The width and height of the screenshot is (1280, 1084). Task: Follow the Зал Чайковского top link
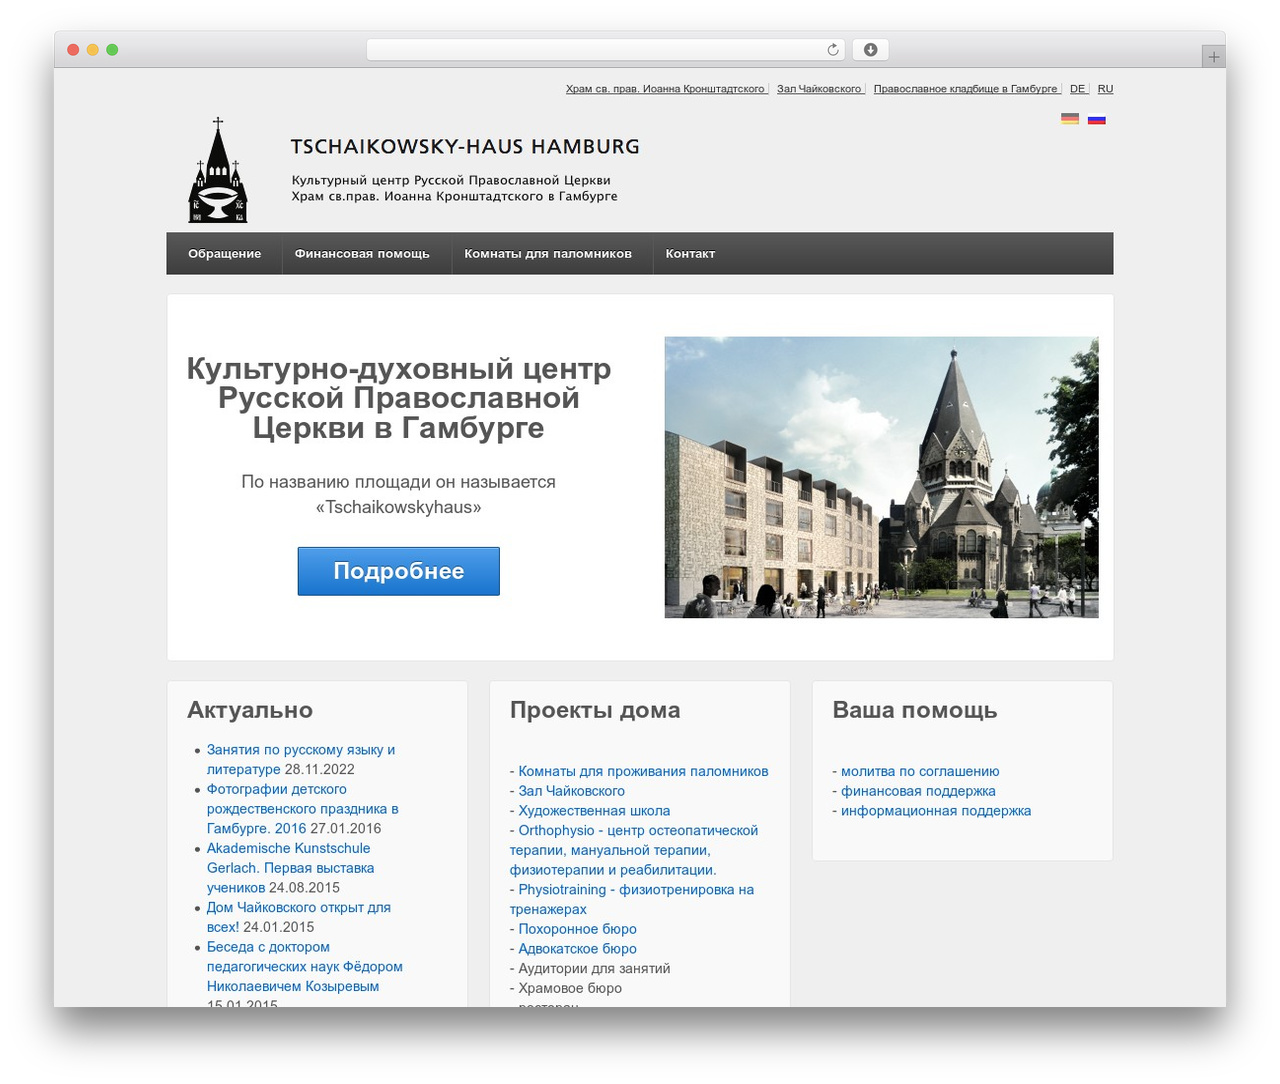point(819,89)
